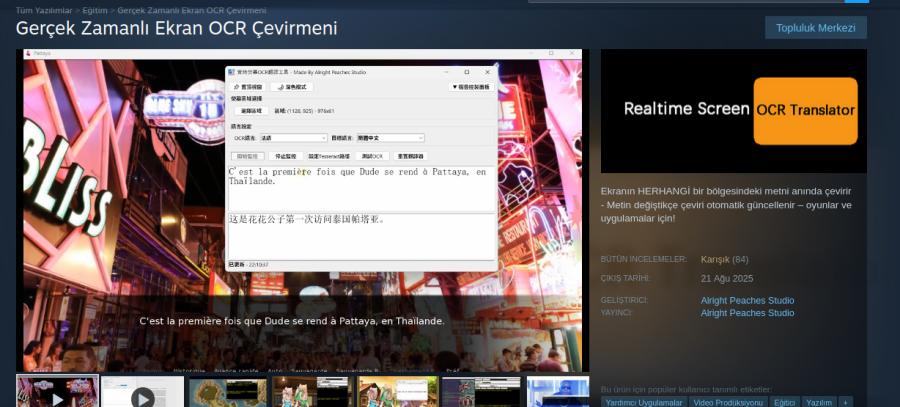The image size is (900, 407).
Task: Select the Yardımcı Uygulamalar tag
Action: click(643, 402)
